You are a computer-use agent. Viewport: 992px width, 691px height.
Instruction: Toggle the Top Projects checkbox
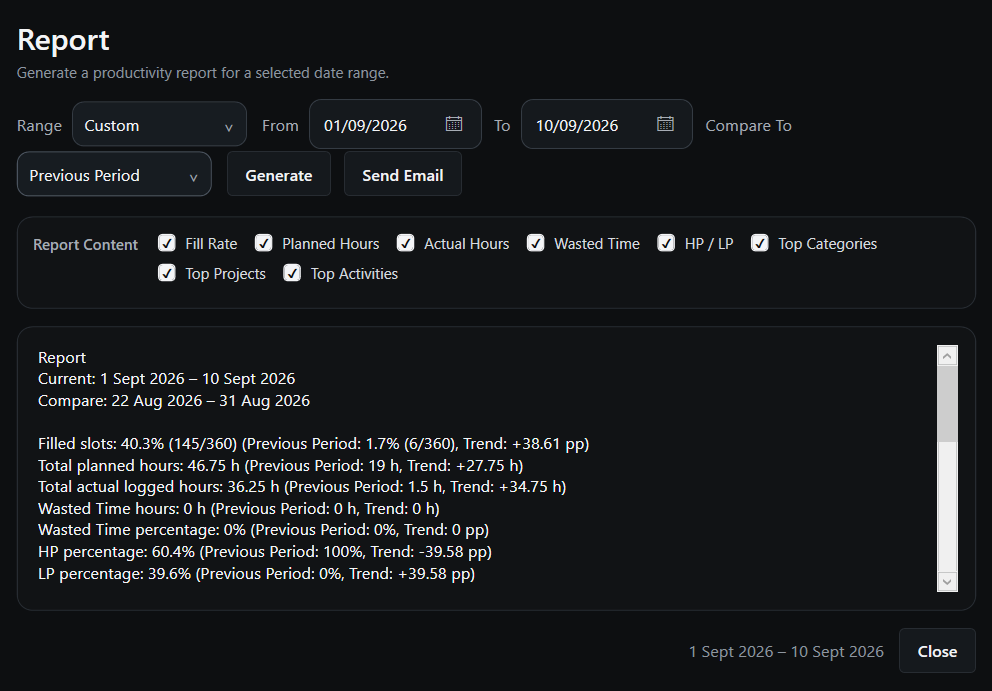tap(166, 273)
